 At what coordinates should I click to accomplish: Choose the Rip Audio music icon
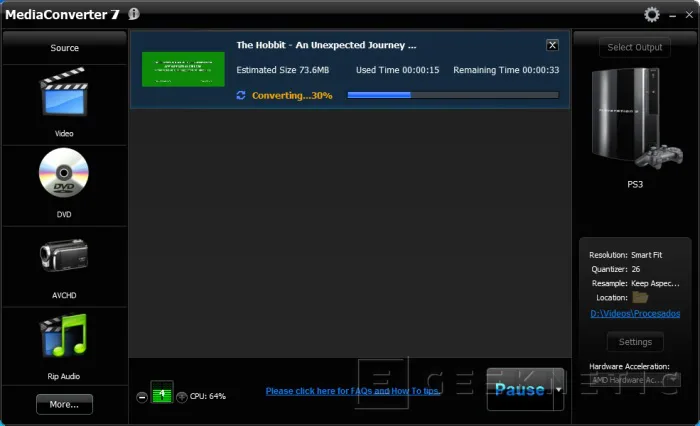(x=64, y=336)
